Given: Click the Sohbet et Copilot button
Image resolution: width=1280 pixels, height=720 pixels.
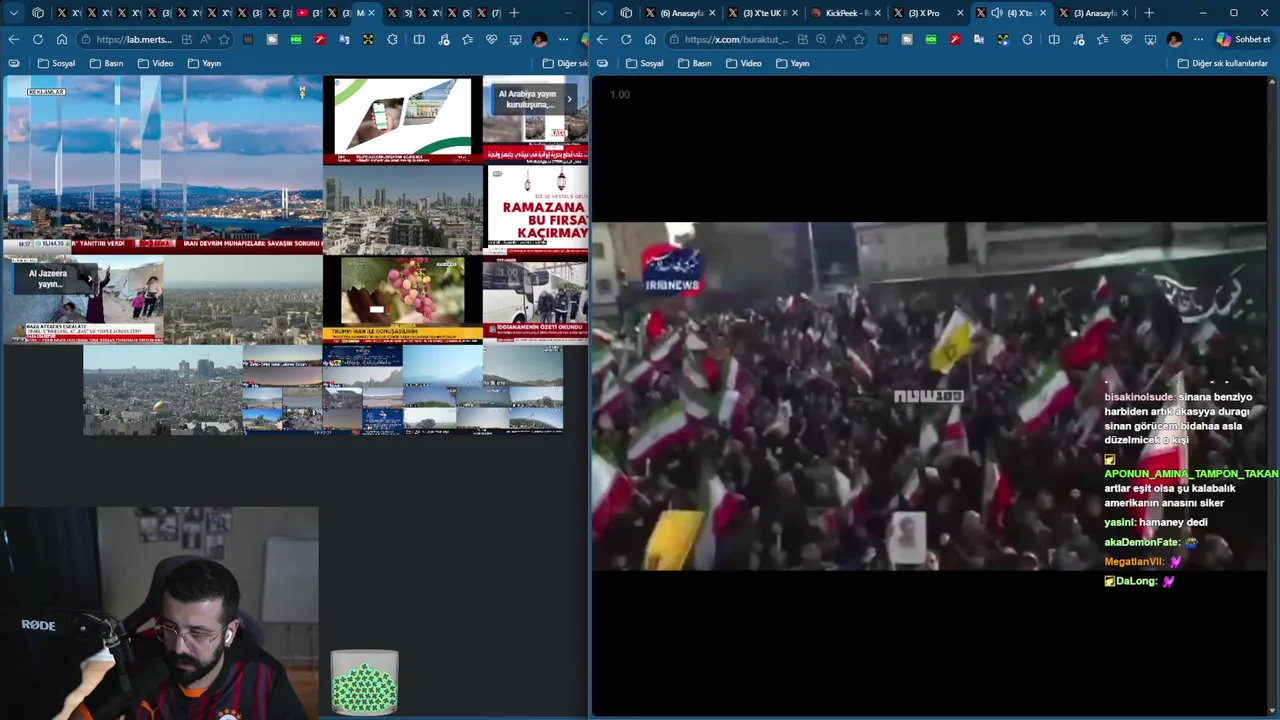Looking at the screenshot, I should pos(1244,39).
